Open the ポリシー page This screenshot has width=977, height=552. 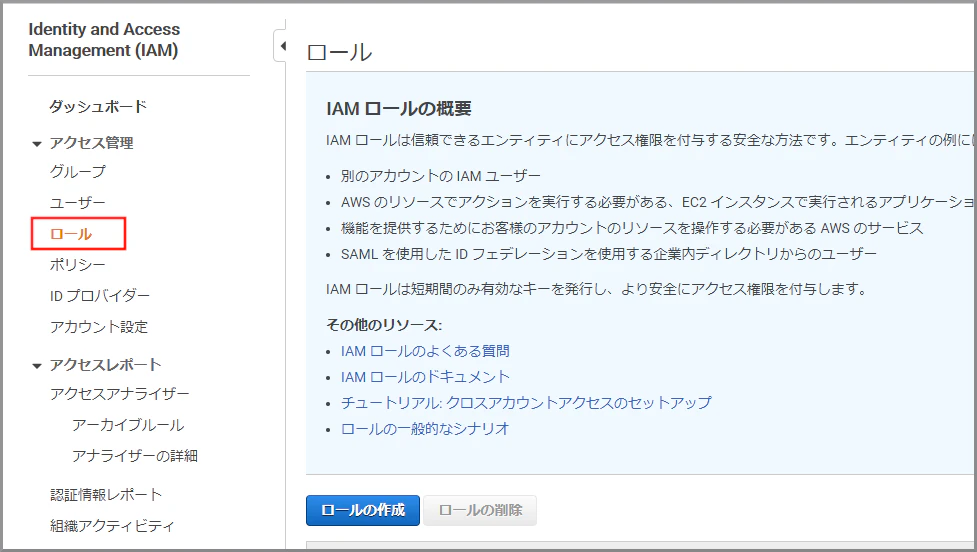click(78, 265)
